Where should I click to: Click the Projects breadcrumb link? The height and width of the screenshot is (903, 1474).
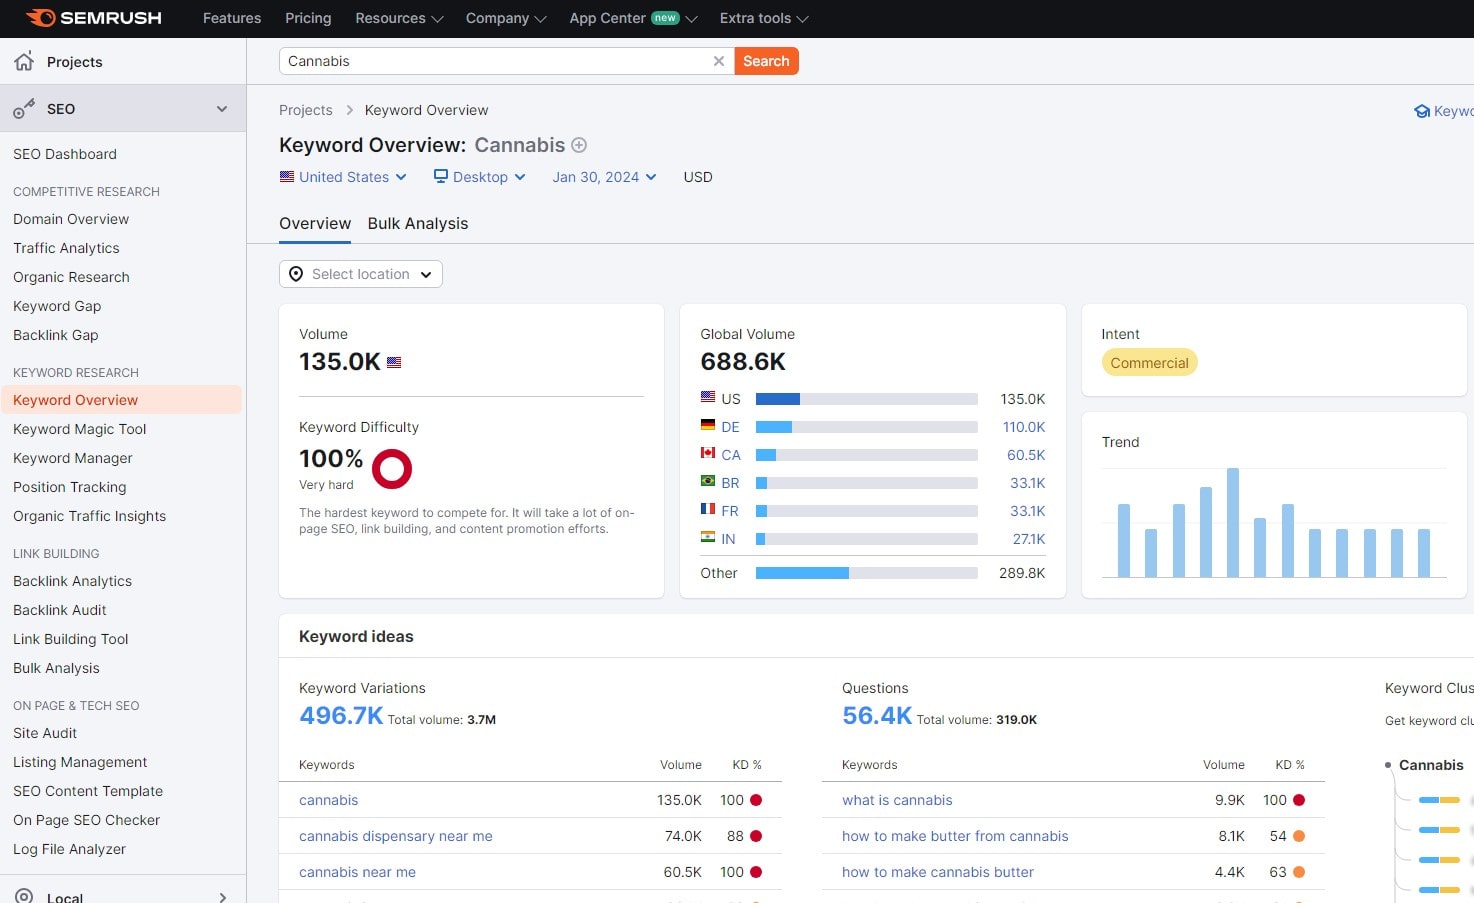point(306,110)
